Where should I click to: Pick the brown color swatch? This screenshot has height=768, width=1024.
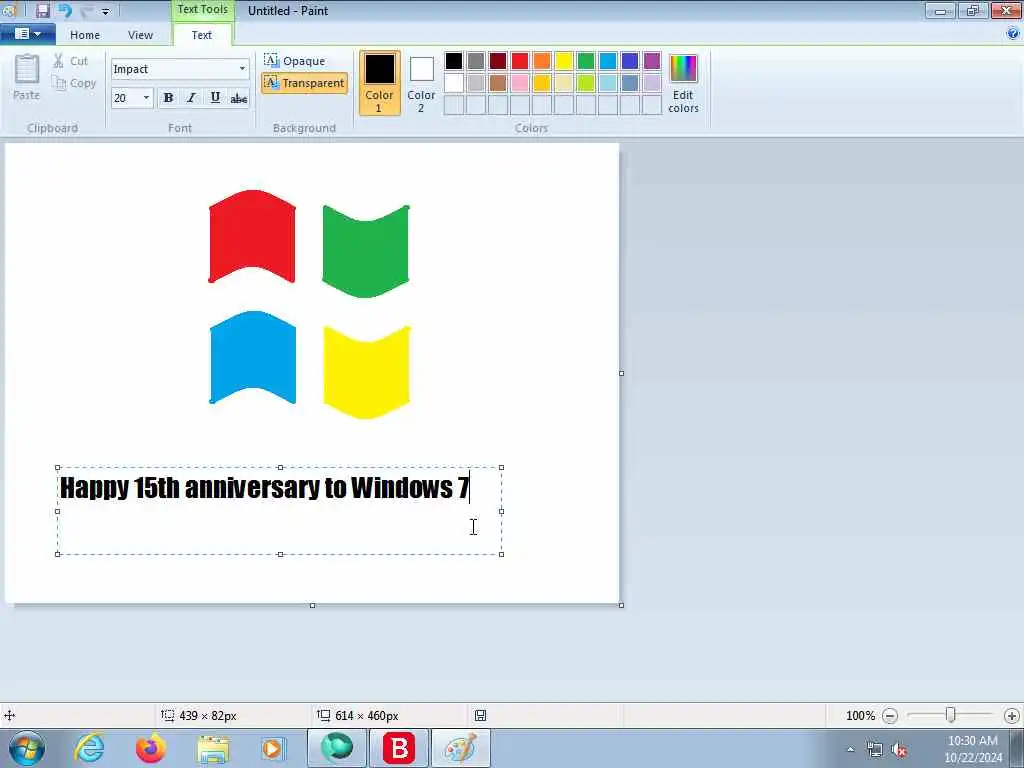498,83
